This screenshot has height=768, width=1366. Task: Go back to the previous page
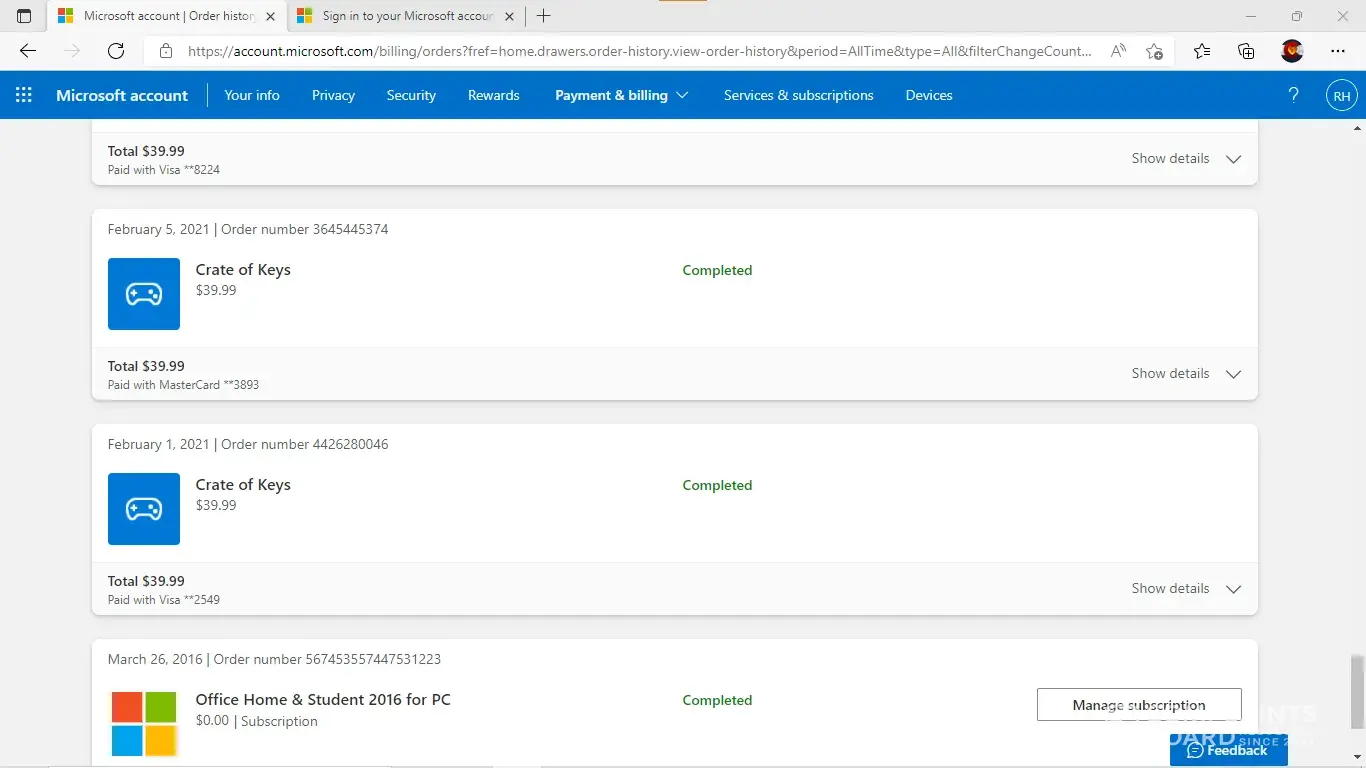click(x=28, y=51)
